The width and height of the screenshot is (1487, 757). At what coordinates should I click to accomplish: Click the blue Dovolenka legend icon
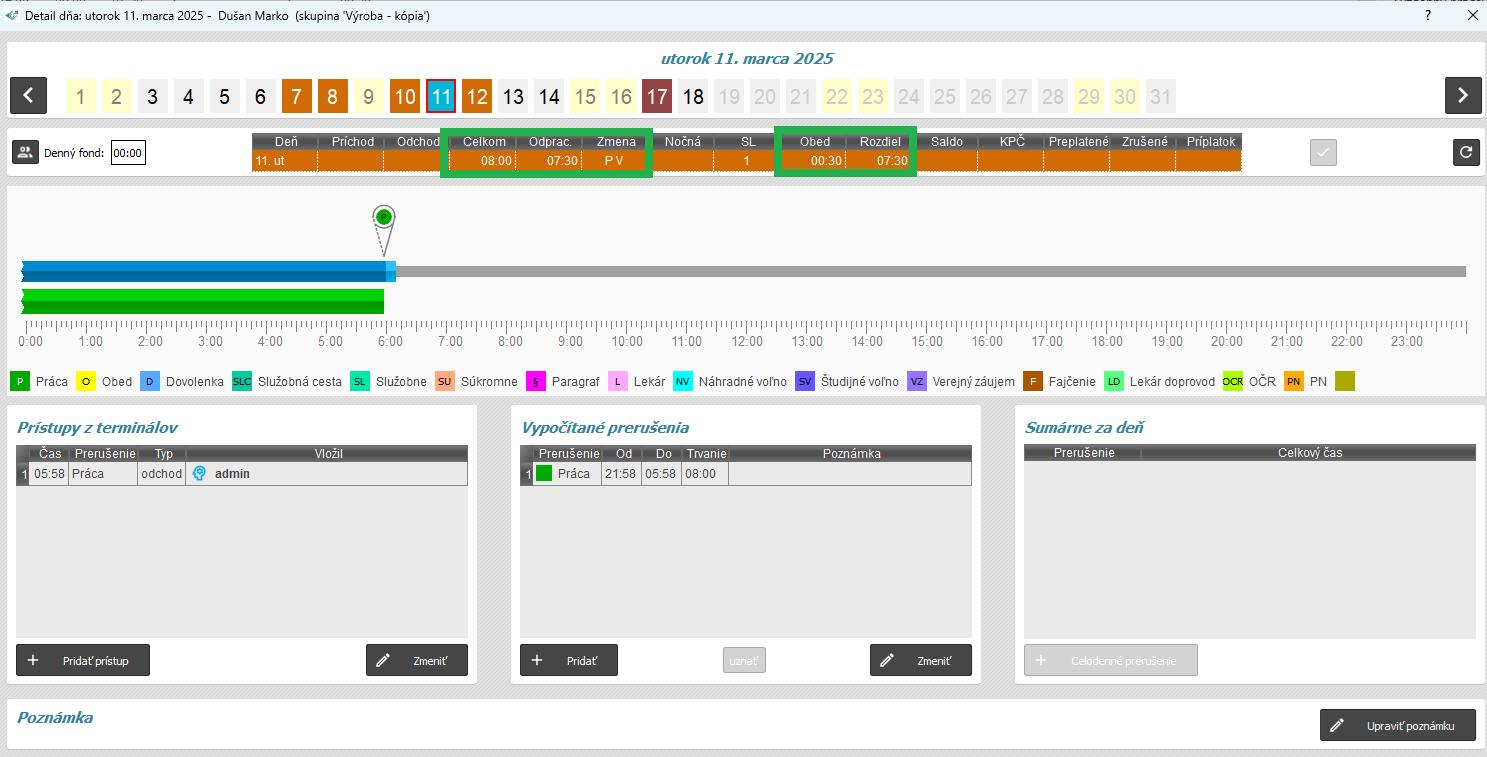(151, 381)
